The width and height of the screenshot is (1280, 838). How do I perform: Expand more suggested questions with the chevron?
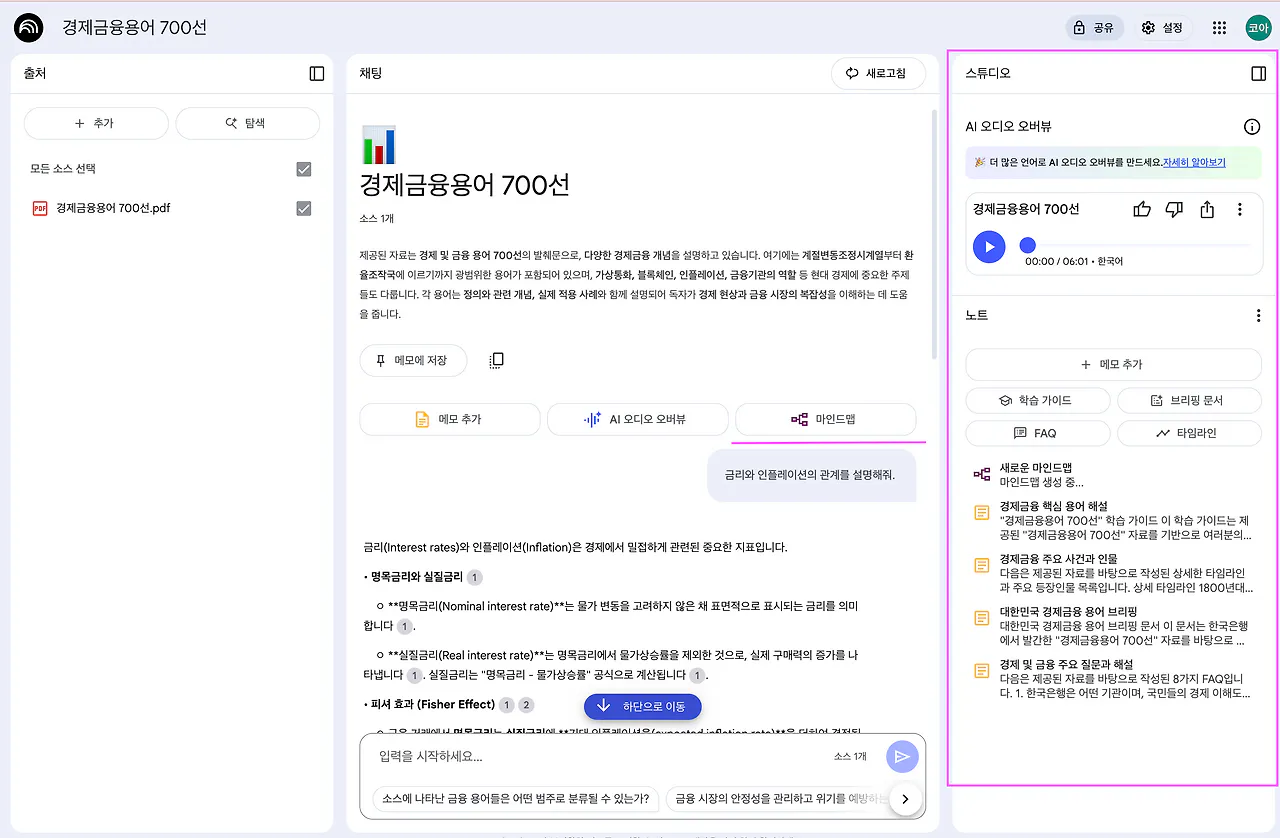point(905,799)
